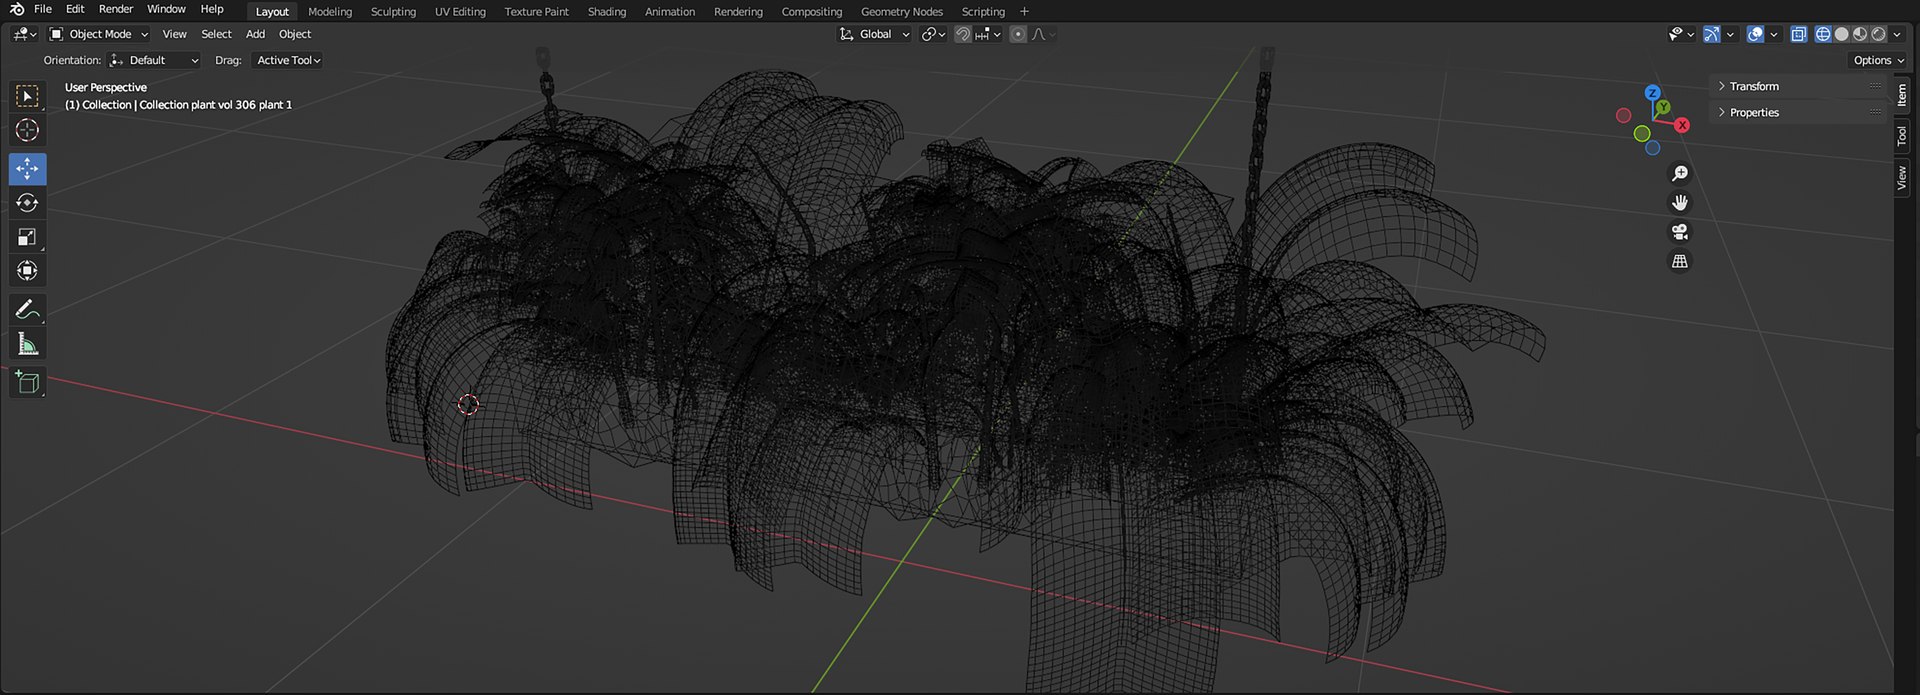Open the Render menu
Image resolution: width=1920 pixels, height=695 pixels.
pos(116,9)
